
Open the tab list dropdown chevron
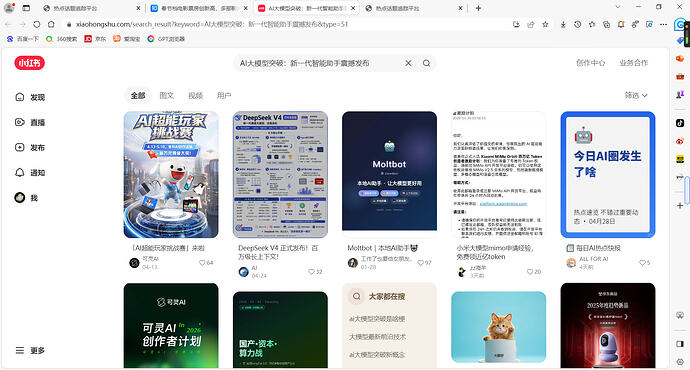(617, 7)
